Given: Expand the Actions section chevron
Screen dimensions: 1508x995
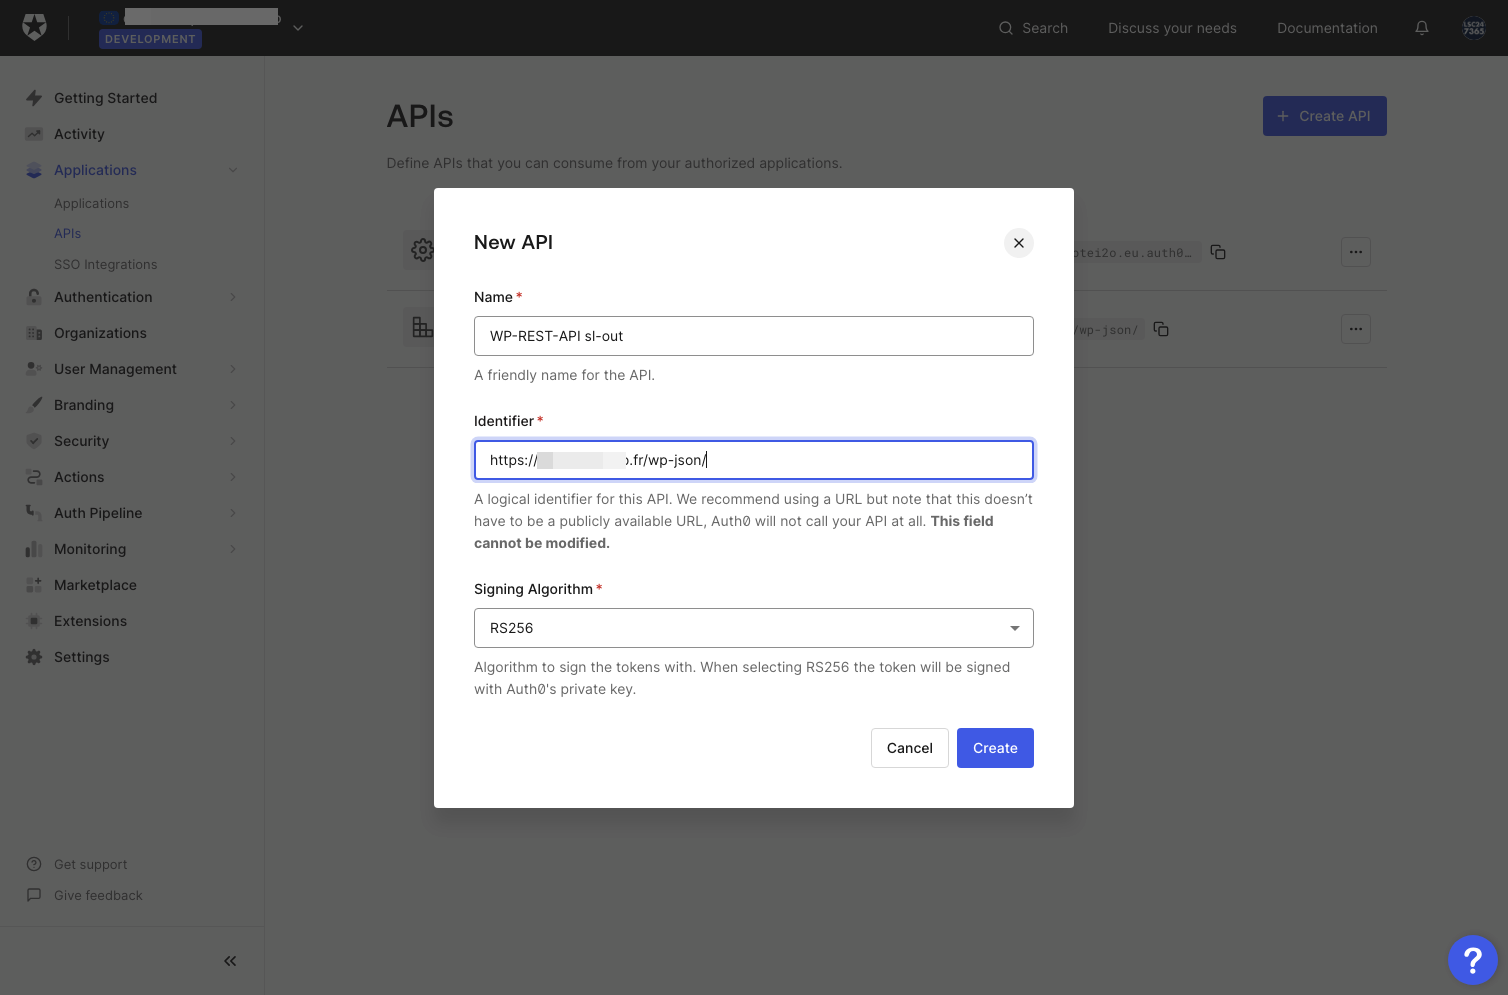Looking at the screenshot, I should click(233, 477).
